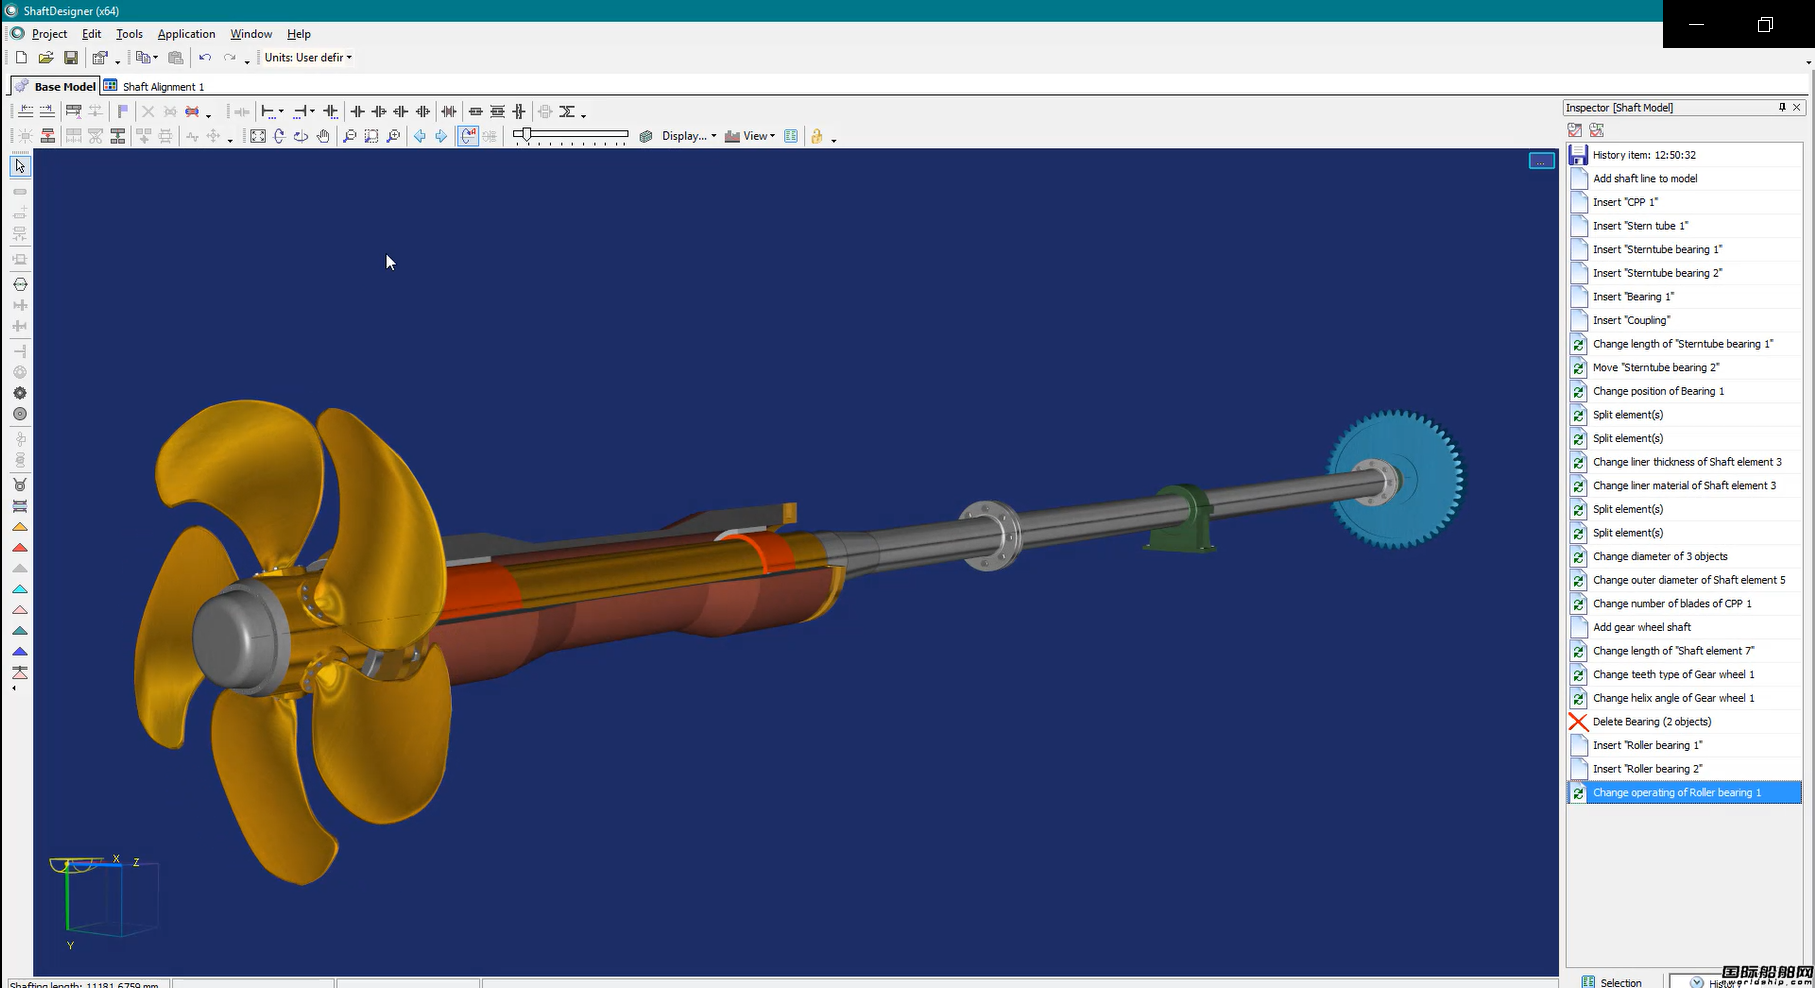1815x988 pixels.
Task: Switch to Shaft Alignment 1 tab
Action: coord(162,87)
